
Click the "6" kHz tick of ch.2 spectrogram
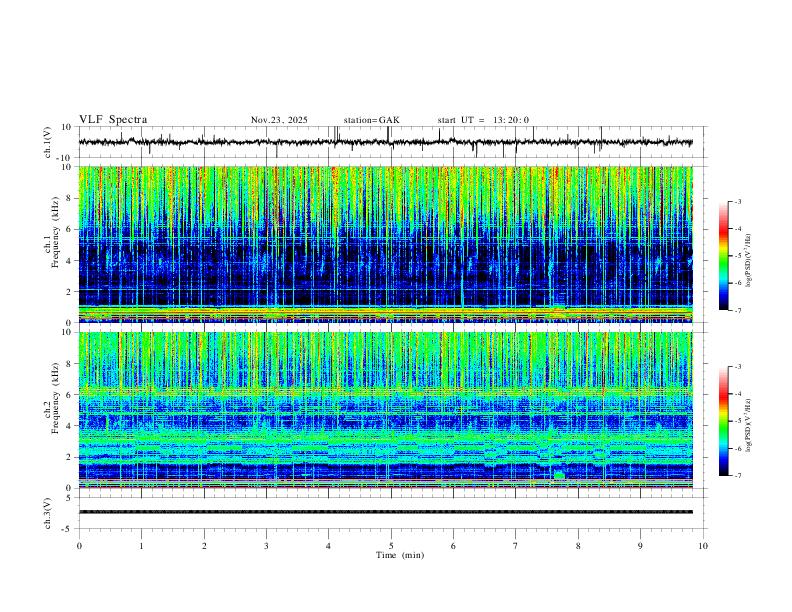coord(69,395)
